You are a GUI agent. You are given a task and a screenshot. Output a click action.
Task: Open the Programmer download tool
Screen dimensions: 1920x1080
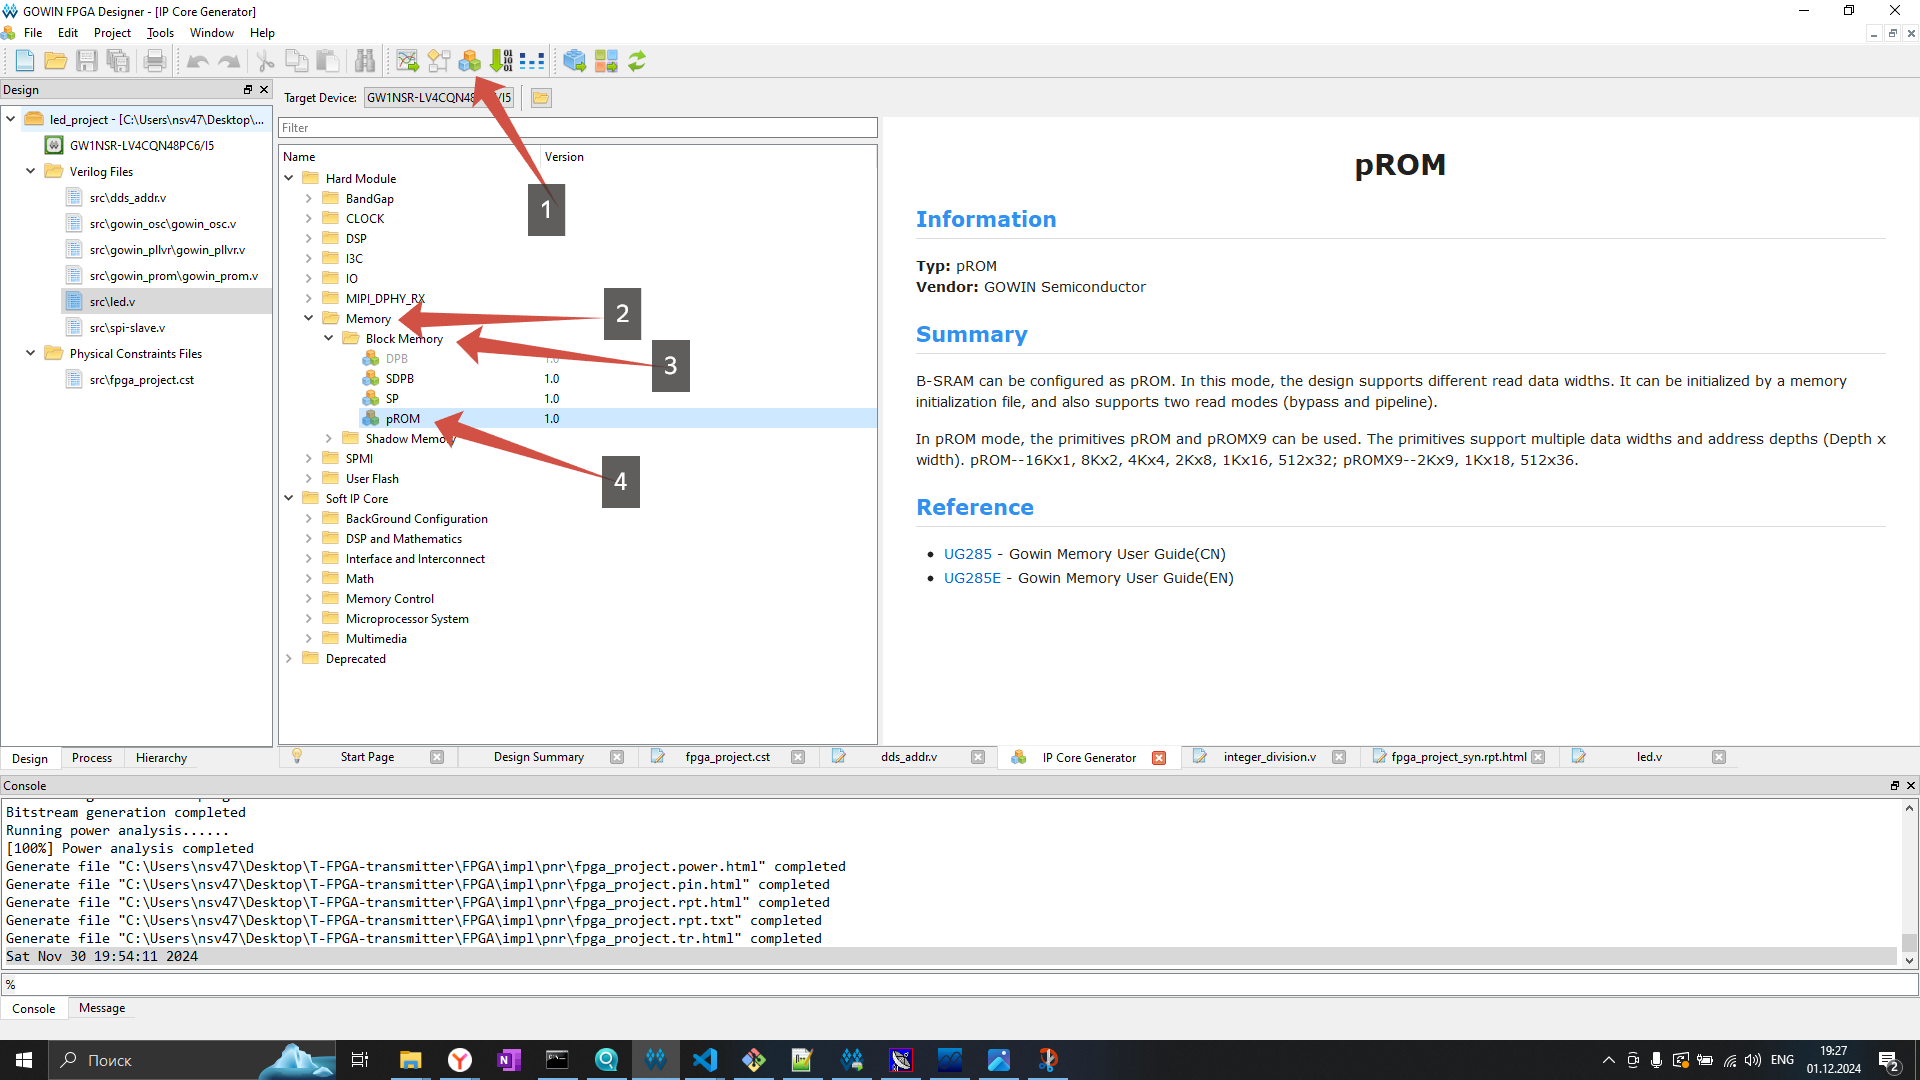point(500,61)
